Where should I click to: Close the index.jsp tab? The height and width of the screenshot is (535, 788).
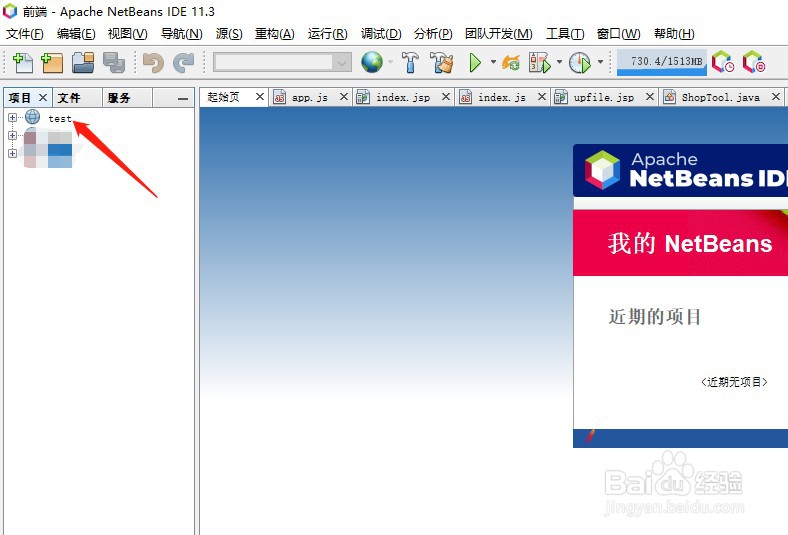click(446, 96)
